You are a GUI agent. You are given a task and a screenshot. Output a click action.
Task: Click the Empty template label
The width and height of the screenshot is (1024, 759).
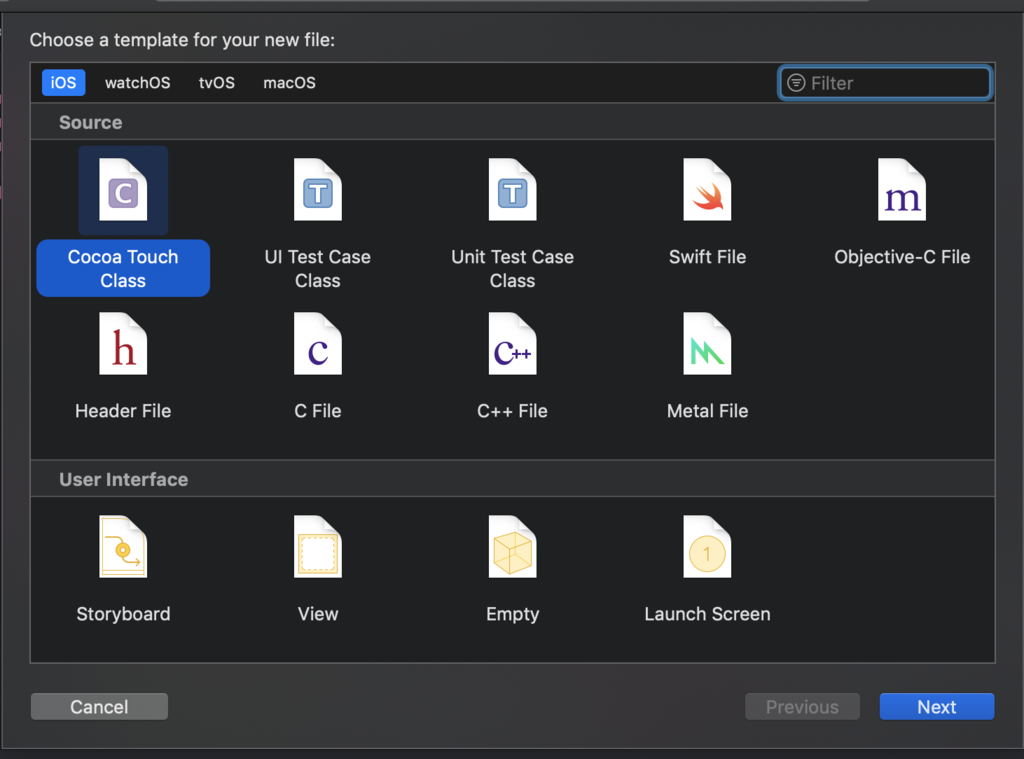coord(513,614)
